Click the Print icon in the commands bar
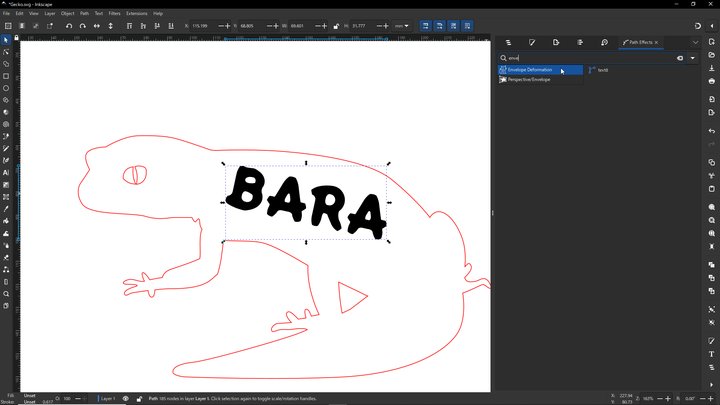 point(711,81)
